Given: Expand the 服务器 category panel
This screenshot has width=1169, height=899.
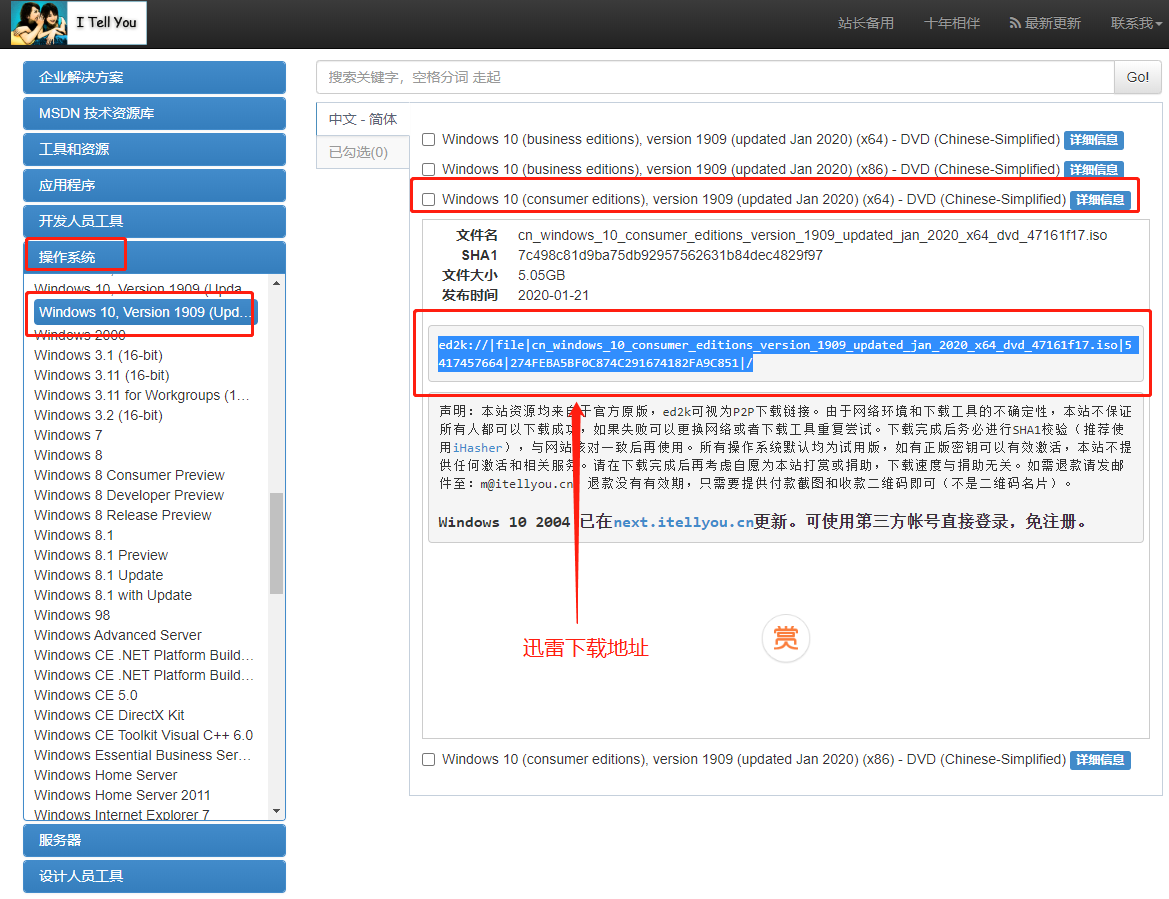Looking at the screenshot, I should tap(154, 840).
